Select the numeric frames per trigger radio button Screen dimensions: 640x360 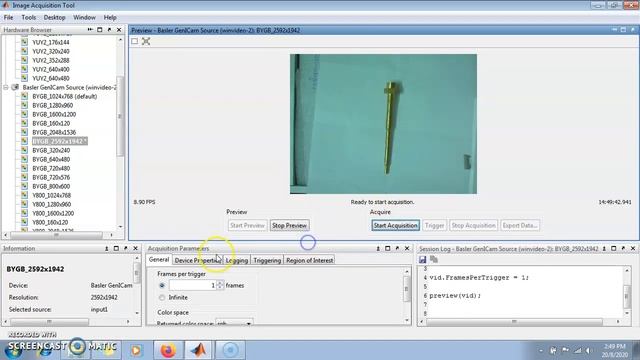pyautogui.click(x=162, y=285)
